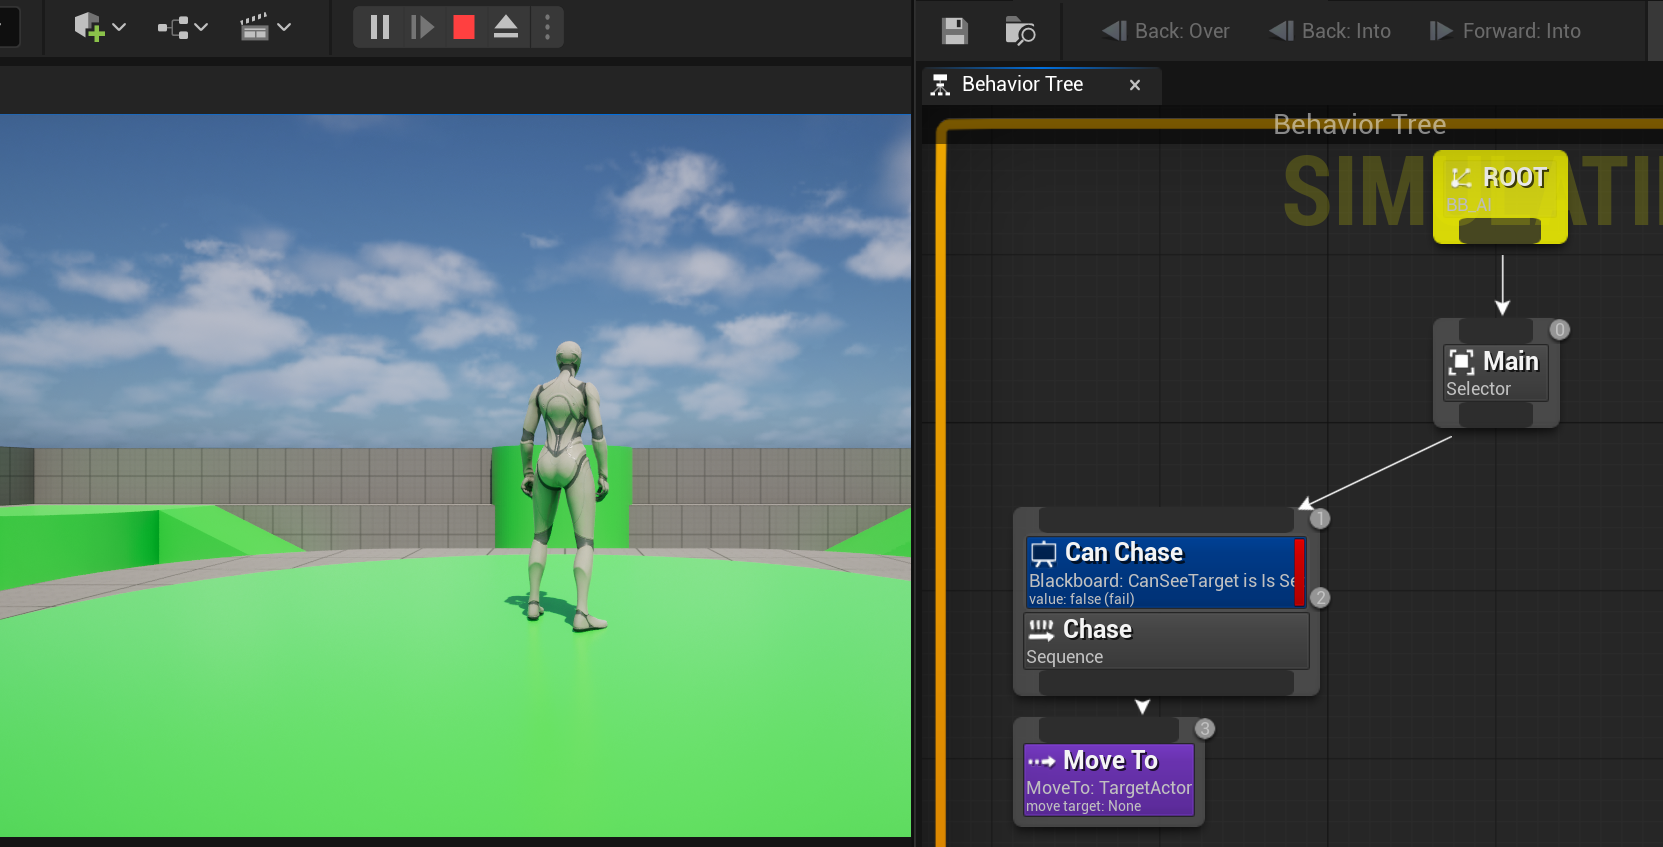The image size is (1663, 847).
Task: Click the mannequin character in viewport
Action: pos(566,484)
